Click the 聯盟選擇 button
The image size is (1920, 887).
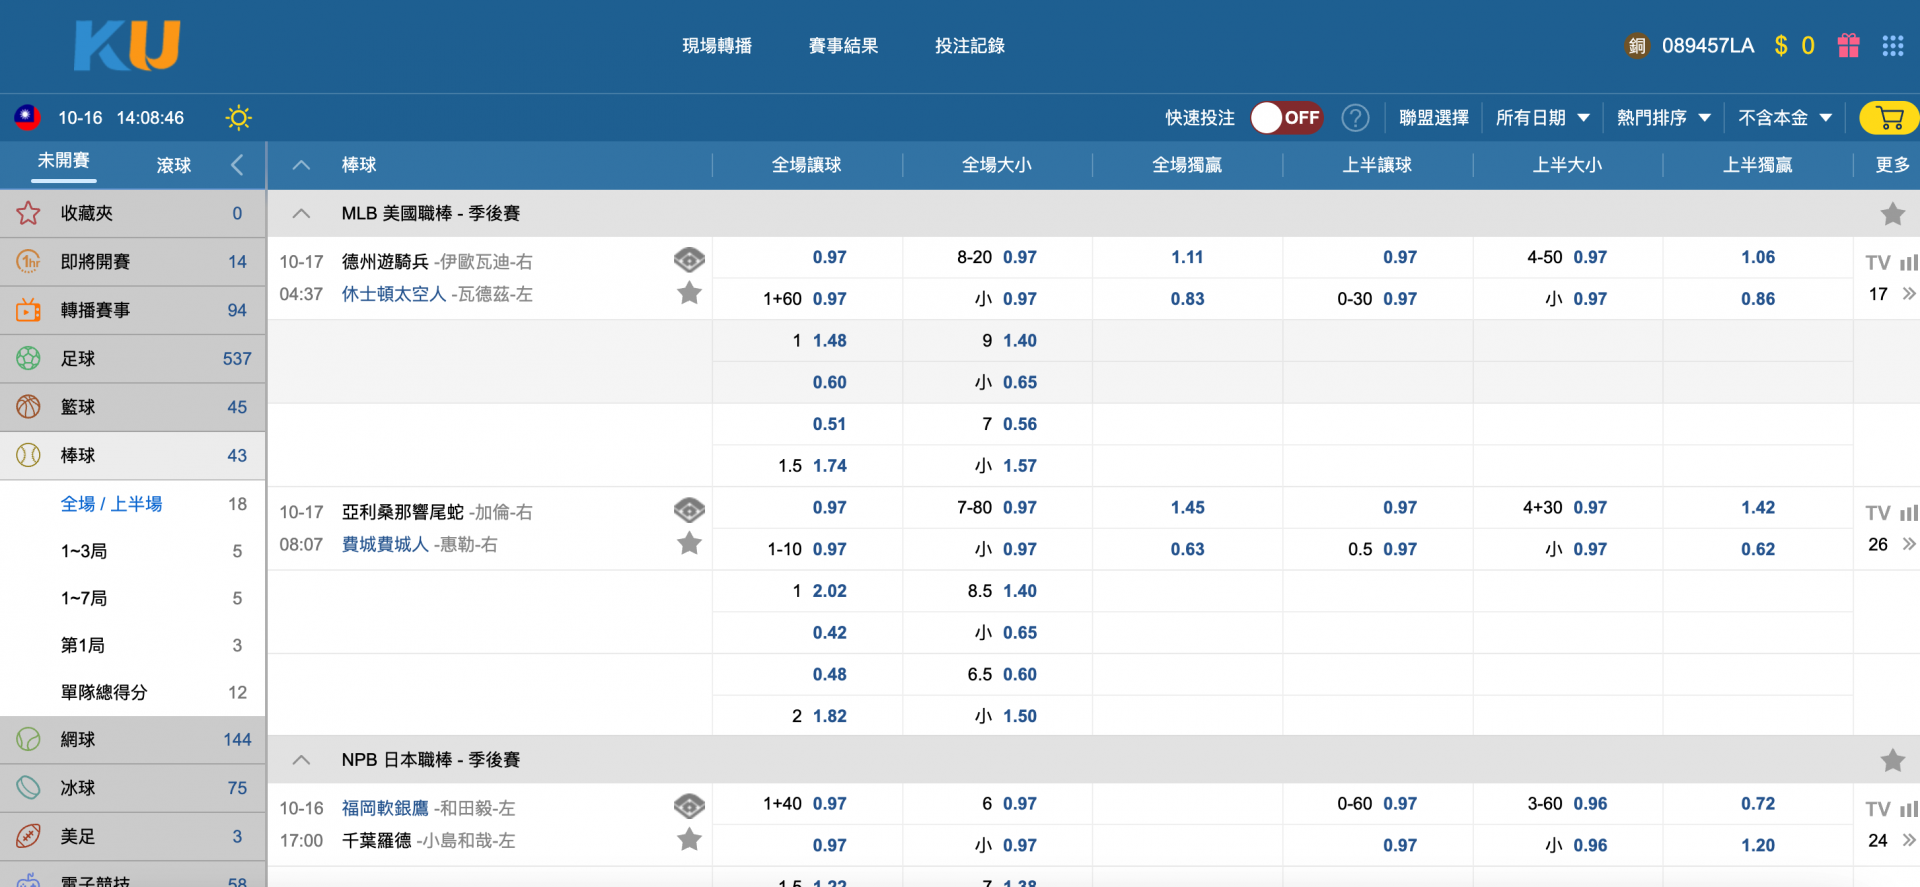tap(1433, 118)
